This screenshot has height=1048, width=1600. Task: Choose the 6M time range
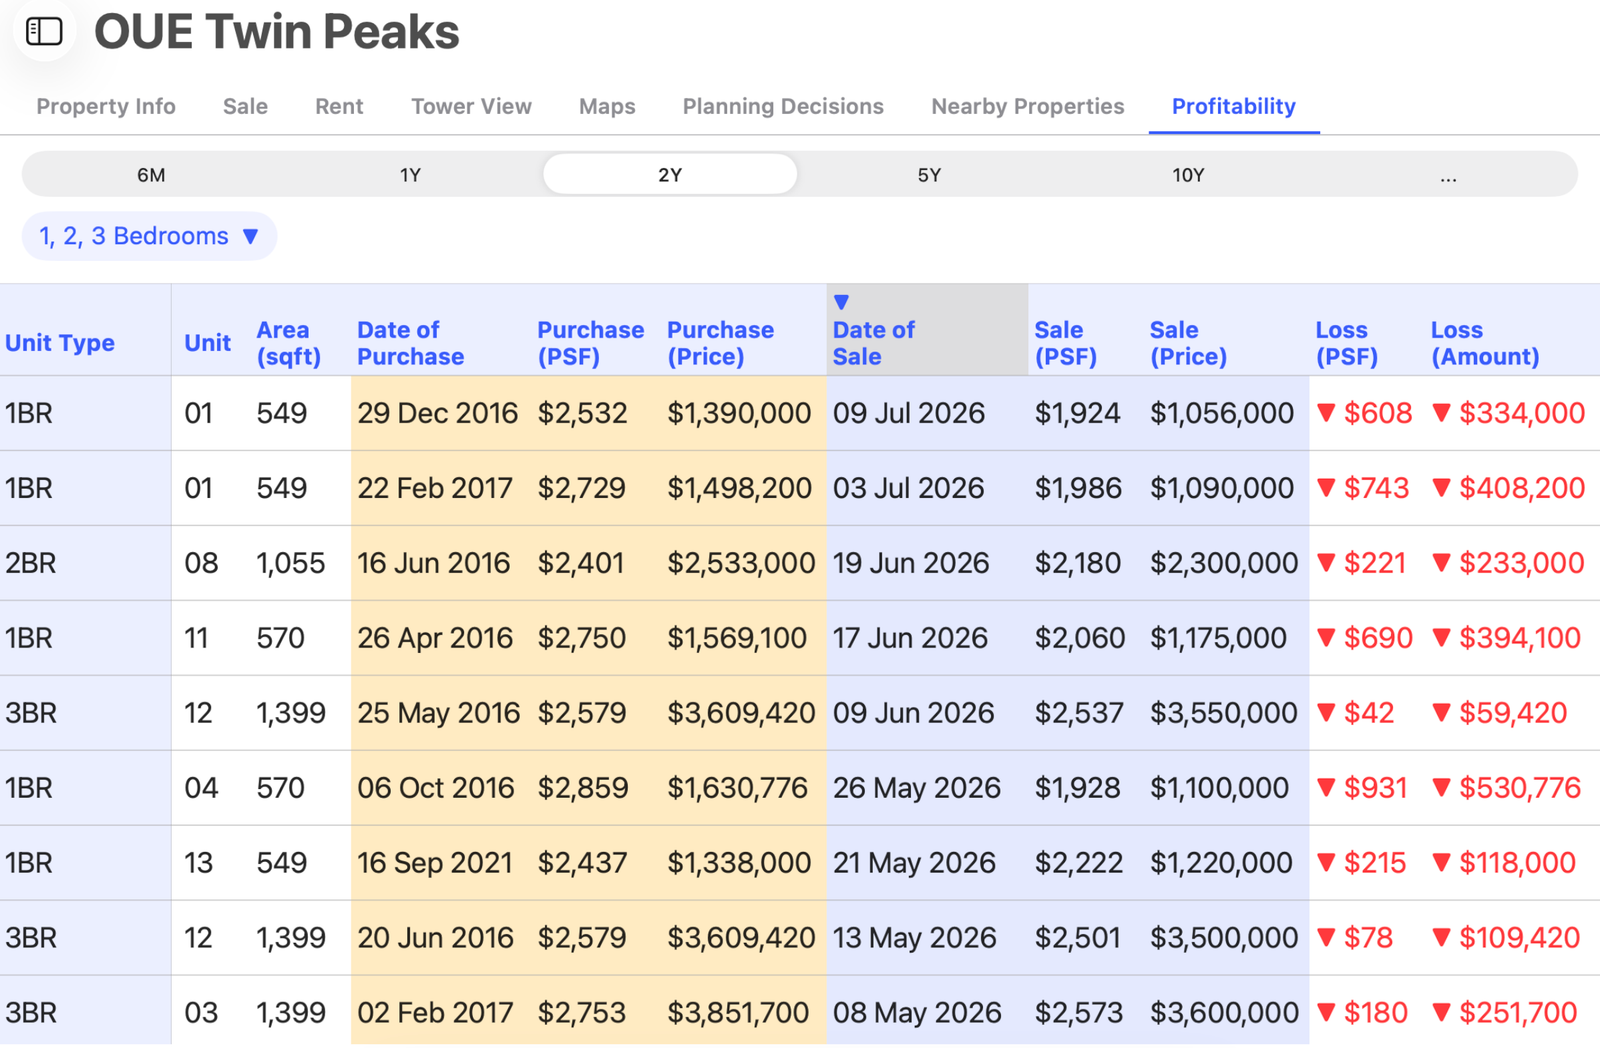point(151,175)
